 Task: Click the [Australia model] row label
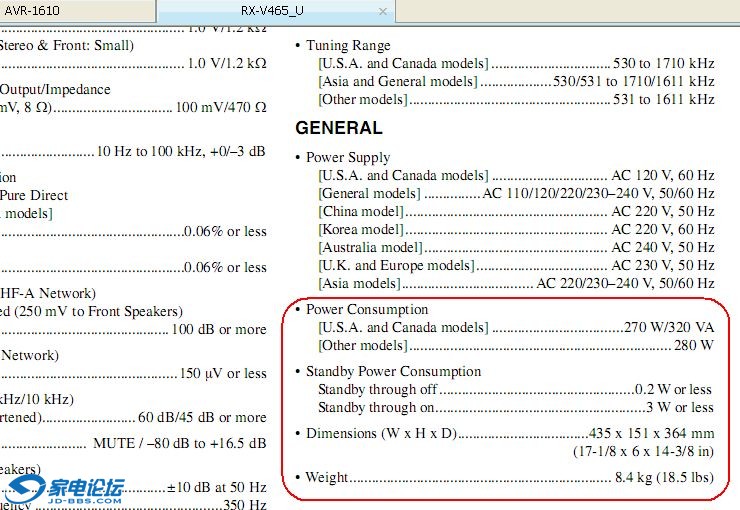[370, 247]
